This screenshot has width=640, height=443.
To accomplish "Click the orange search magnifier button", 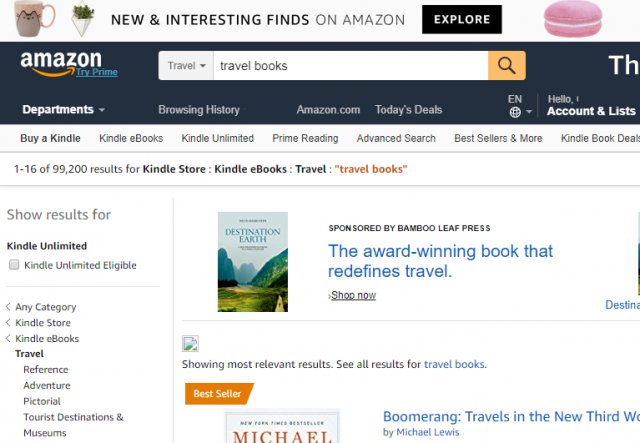I will [x=507, y=65].
